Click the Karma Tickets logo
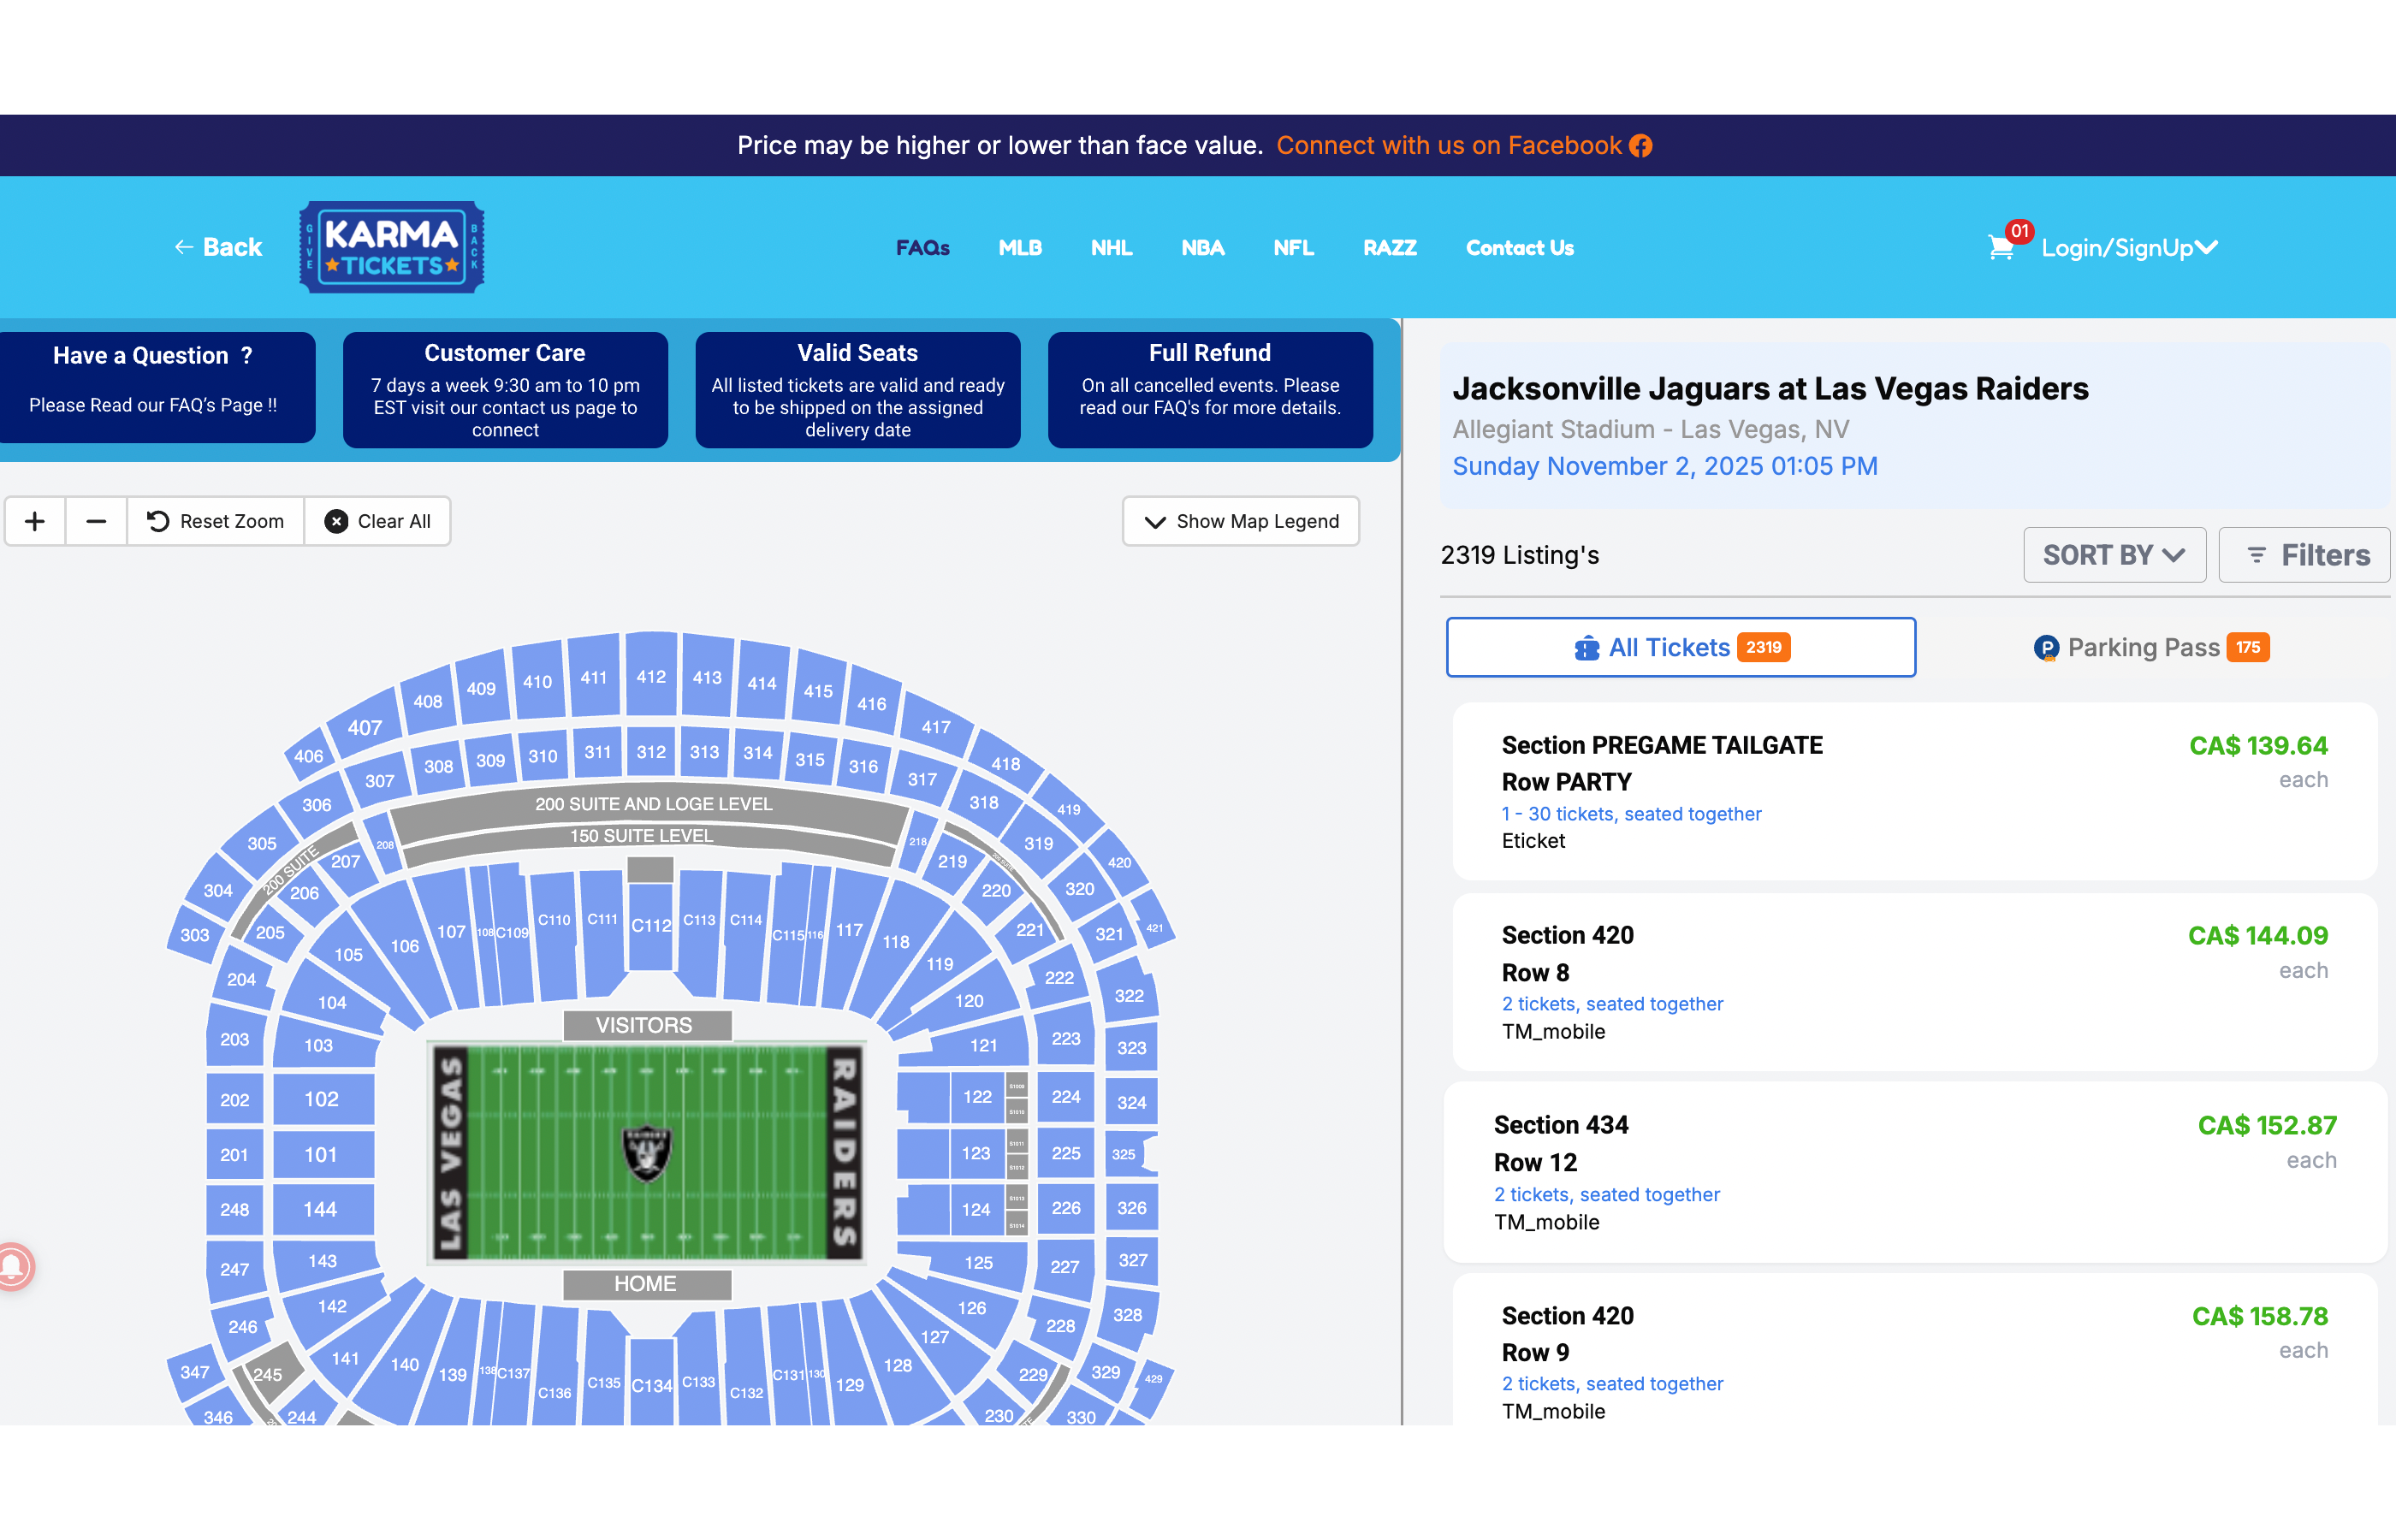The width and height of the screenshot is (2396, 1540). coord(392,247)
